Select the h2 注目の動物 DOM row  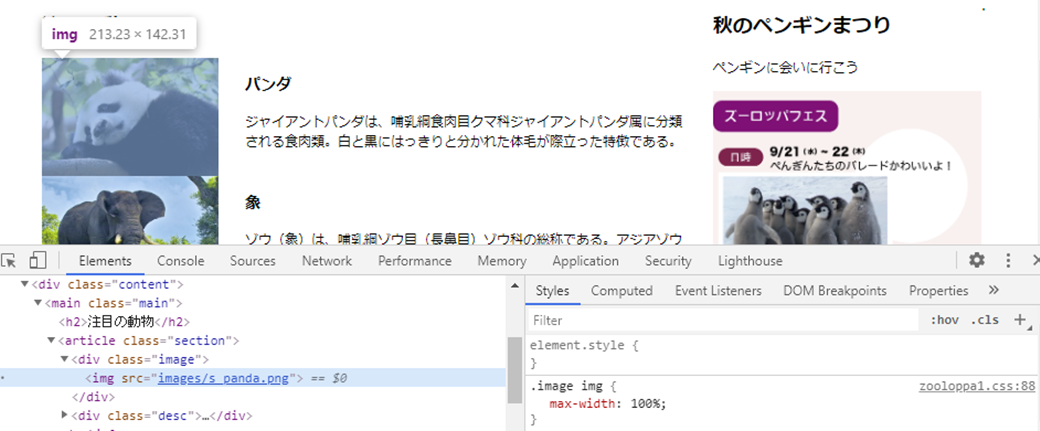[125, 322]
